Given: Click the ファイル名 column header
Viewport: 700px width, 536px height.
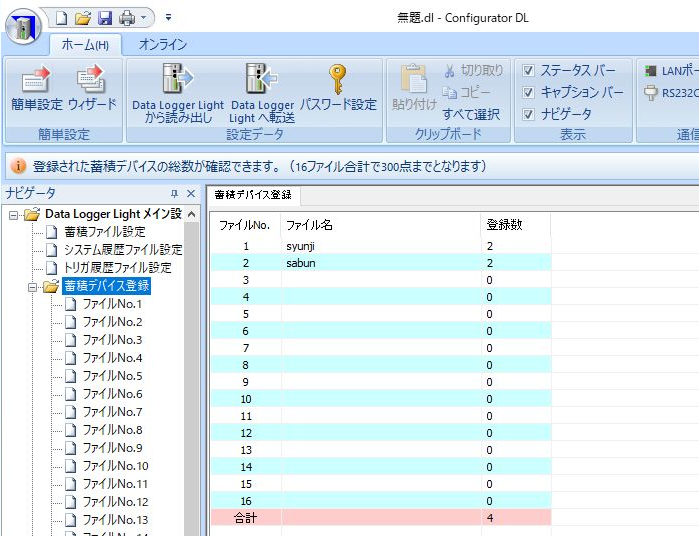Looking at the screenshot, I should (381, 225).
